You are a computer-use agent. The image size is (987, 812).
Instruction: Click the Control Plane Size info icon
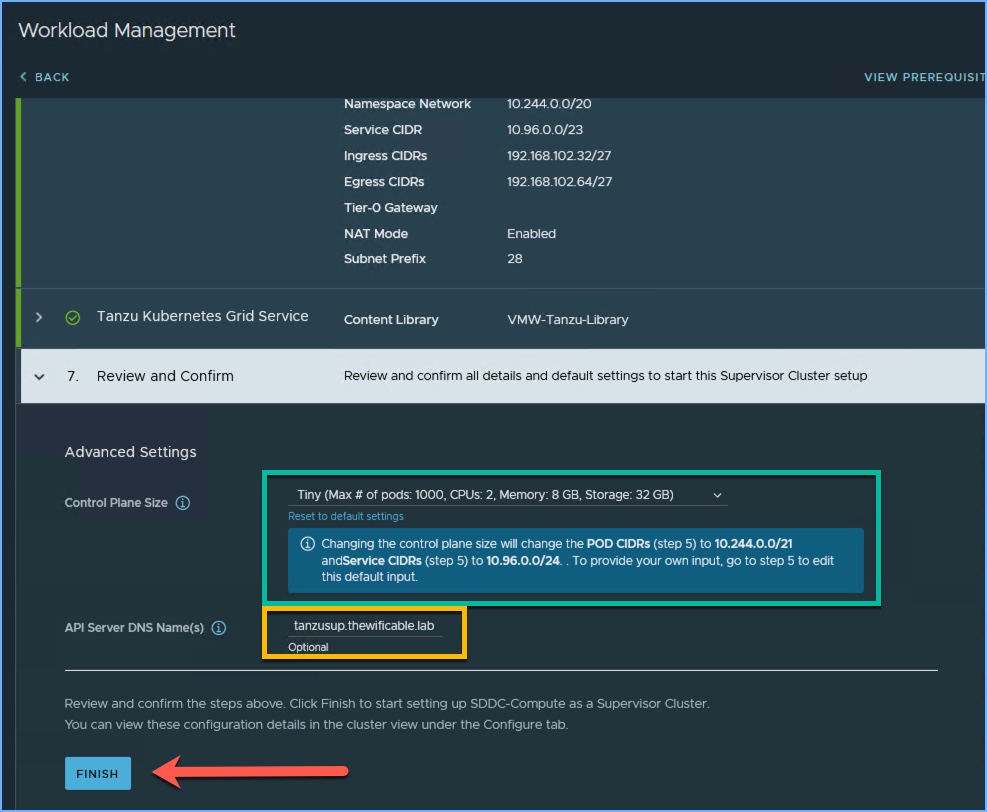[x=183, y=503]
